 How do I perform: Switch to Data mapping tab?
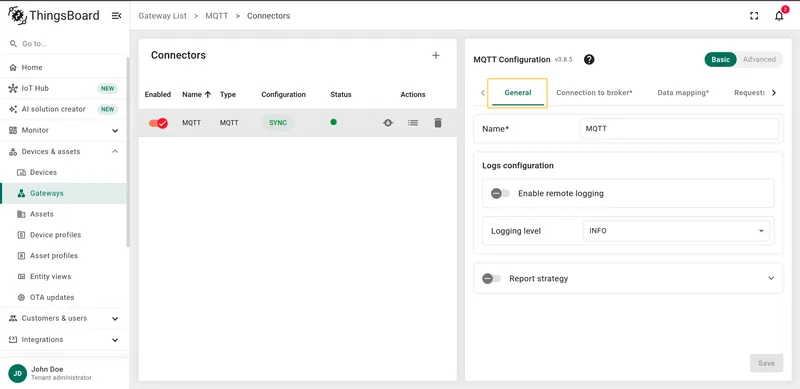(683, 93)
